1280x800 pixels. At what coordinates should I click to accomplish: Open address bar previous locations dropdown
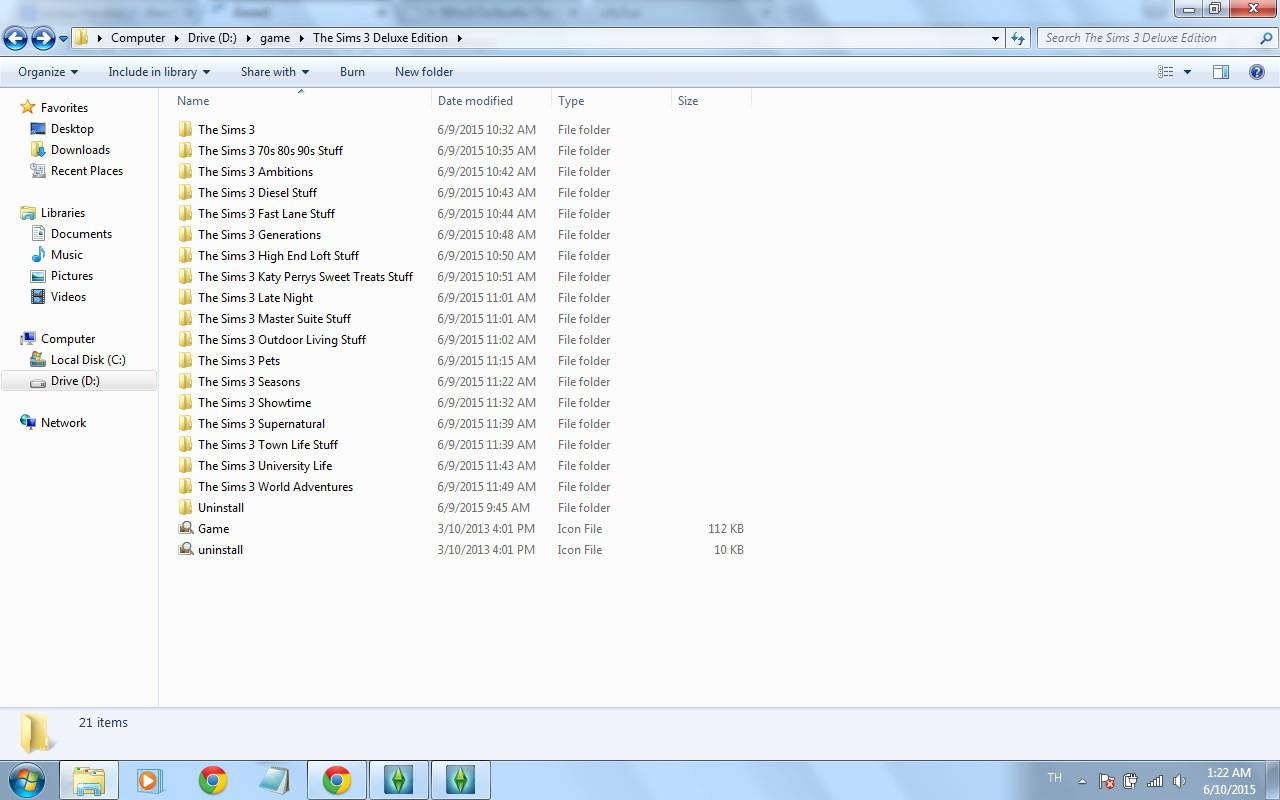(x=995, y=39)
